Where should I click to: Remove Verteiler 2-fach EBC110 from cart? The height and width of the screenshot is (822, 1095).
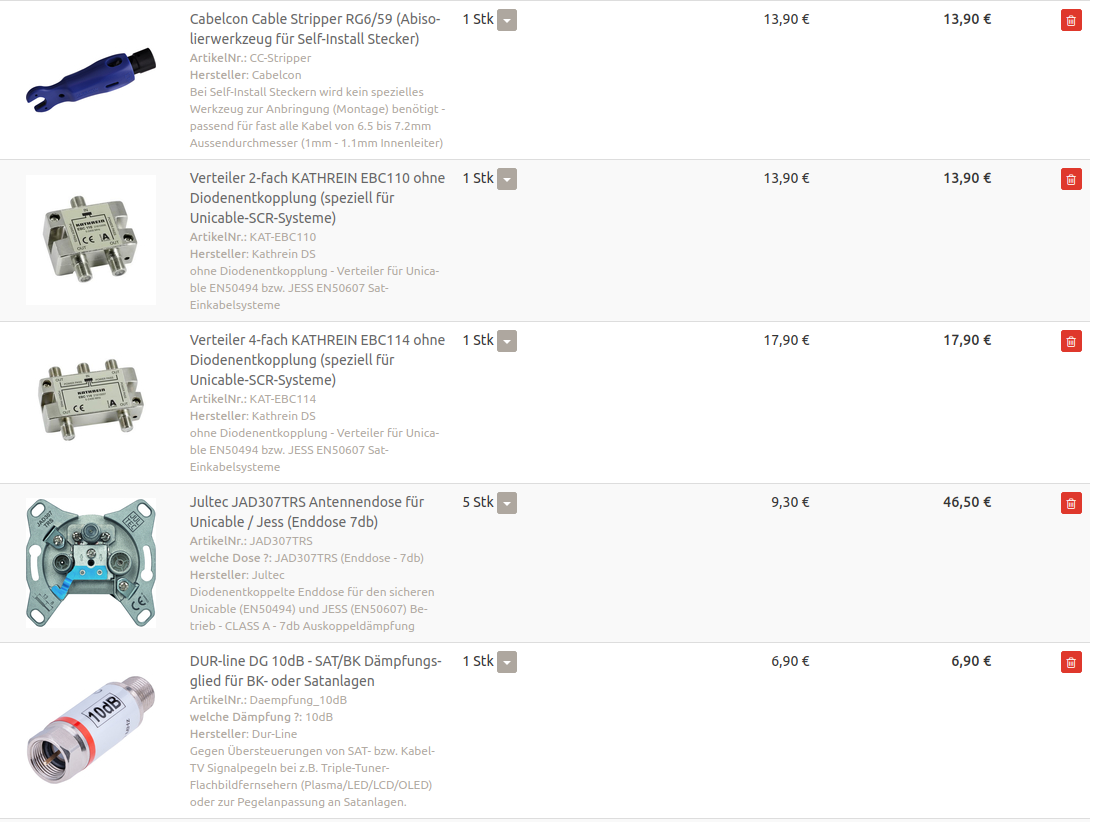tap(1071, 179)
